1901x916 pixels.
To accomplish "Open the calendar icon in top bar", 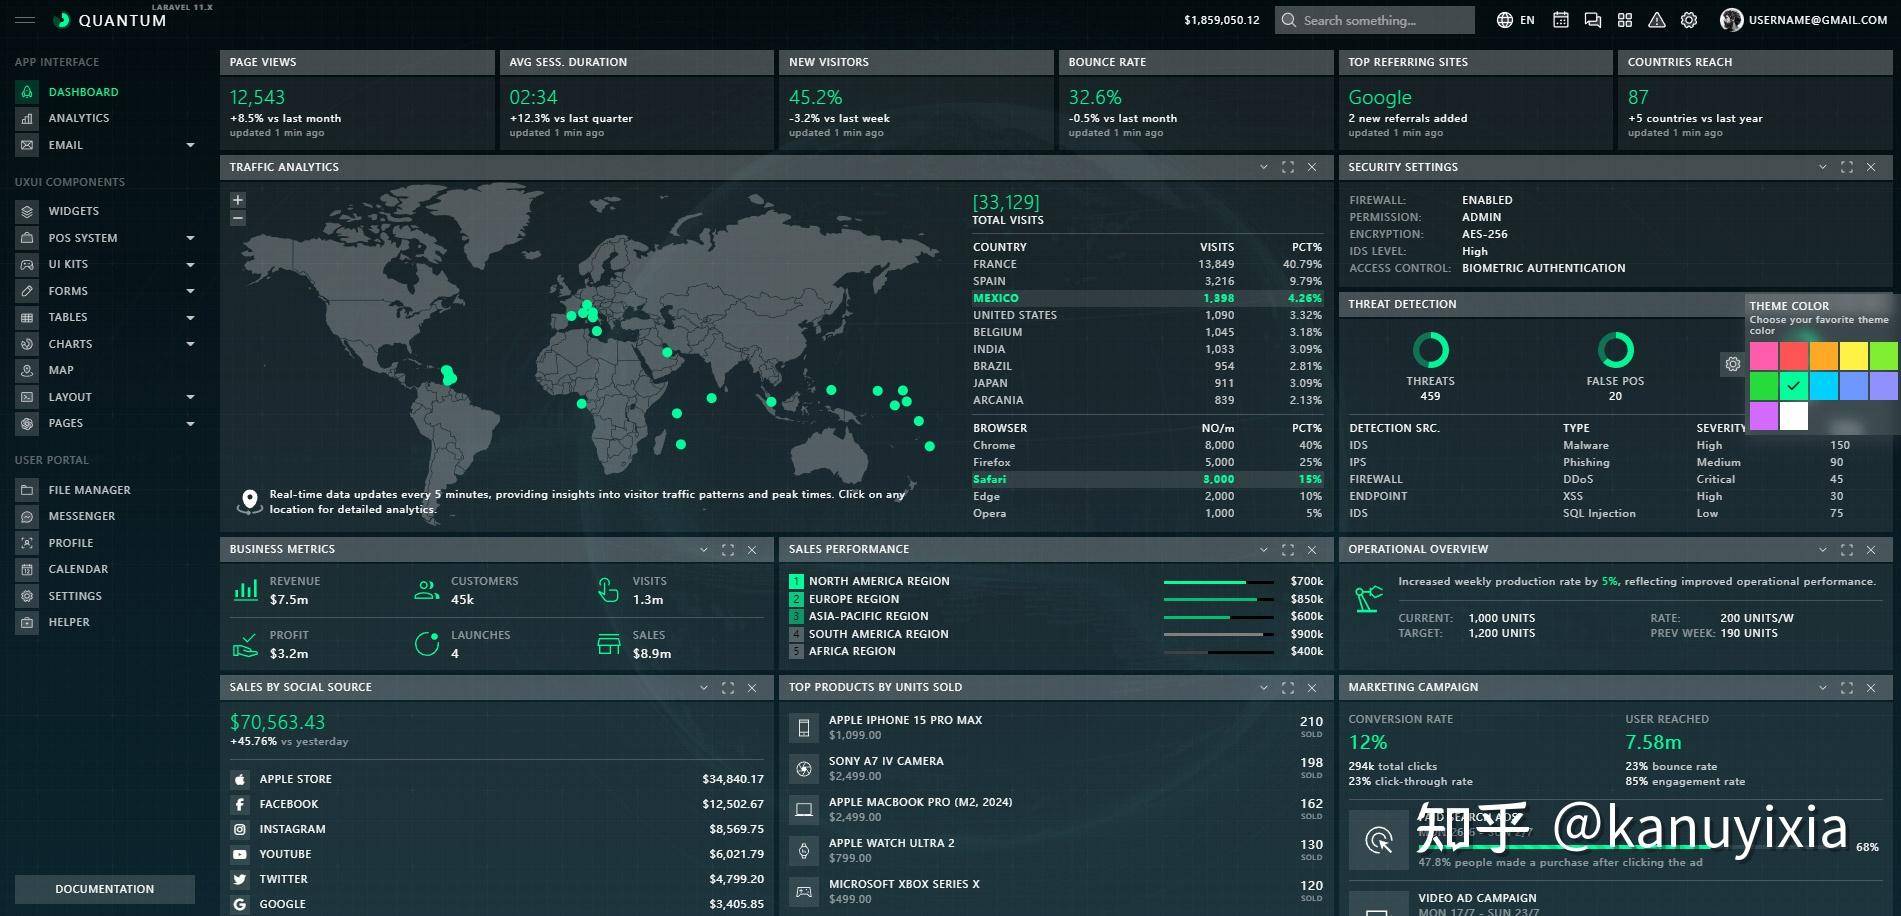I will coord(1560,20).
